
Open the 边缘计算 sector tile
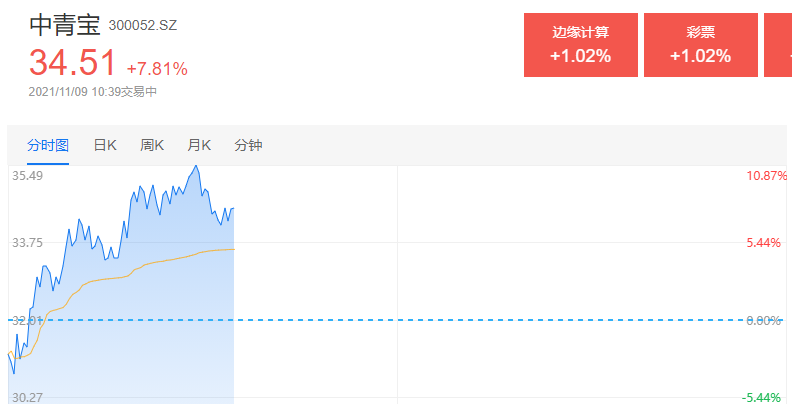[581, 45]
